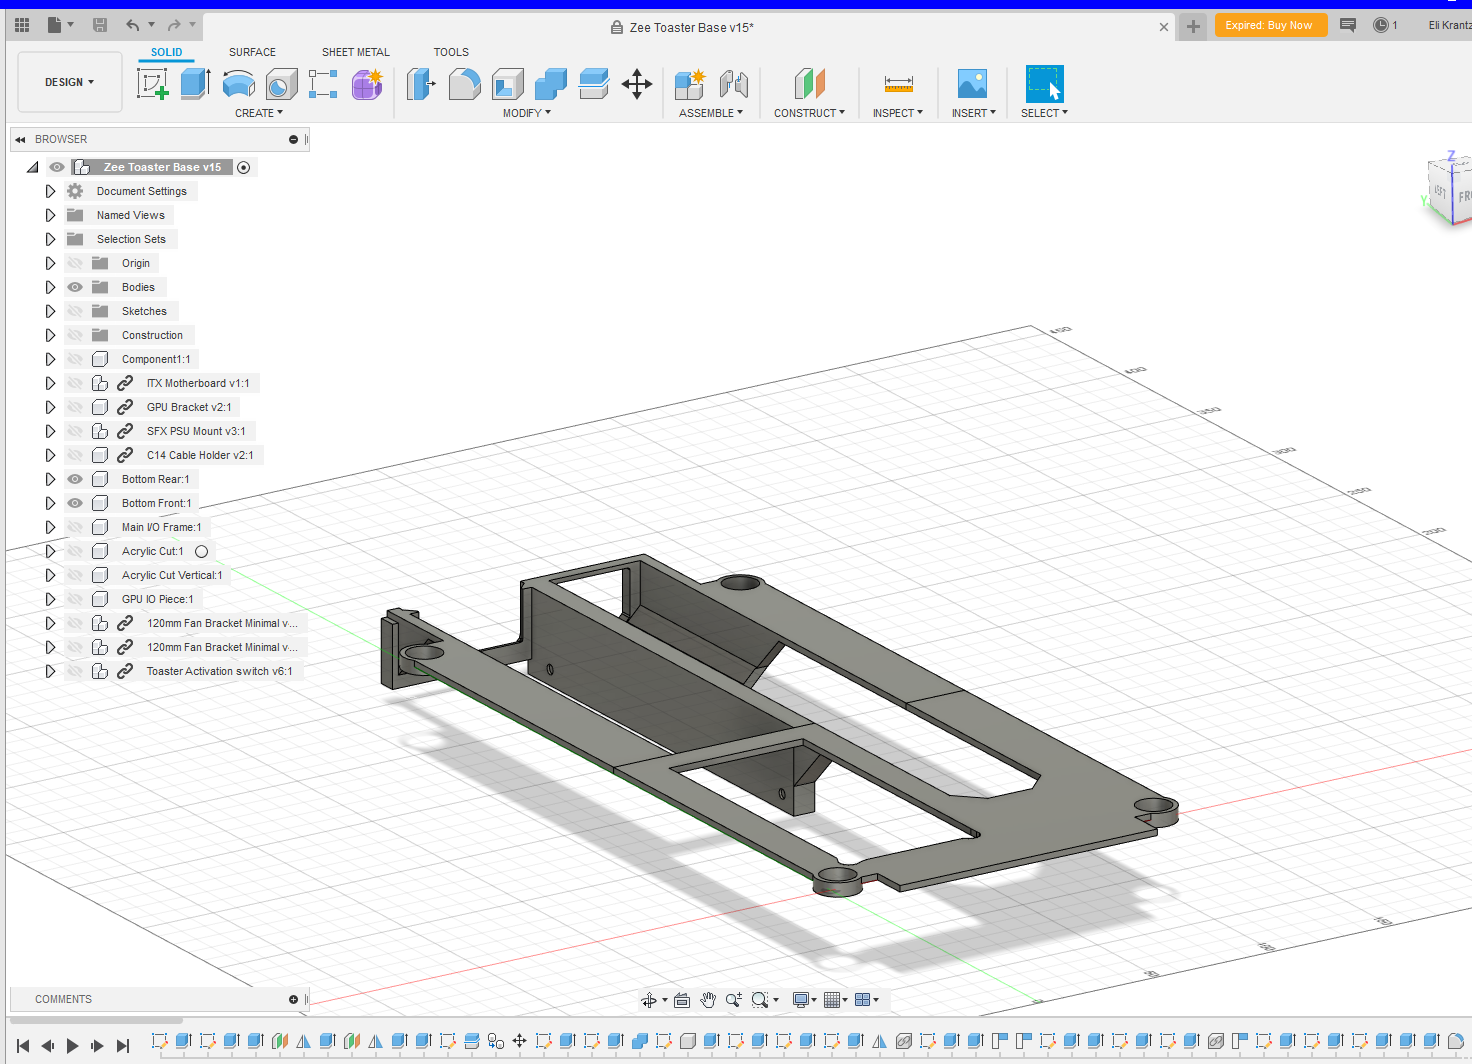
Task: Expand the Named Views tree node
Action: (50, 215)
